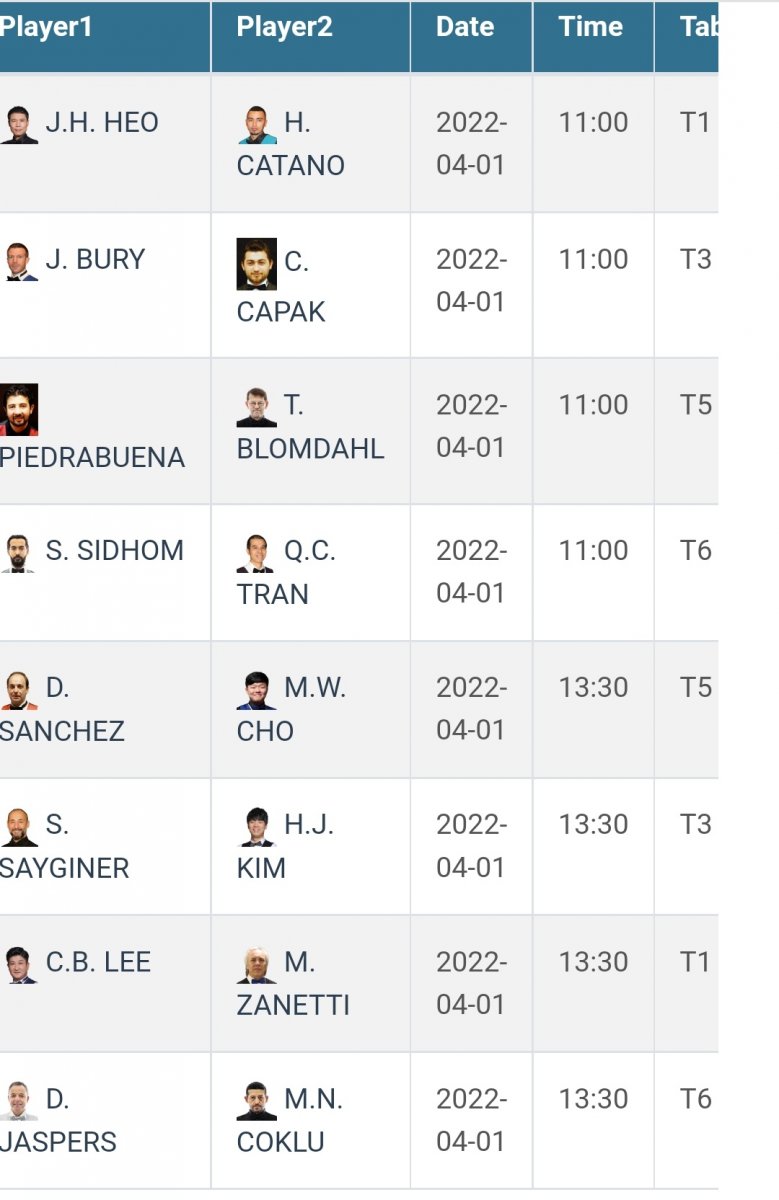Open J. BURY's player name link
This screenshot has height=1200, width=779.
point(95,260)
